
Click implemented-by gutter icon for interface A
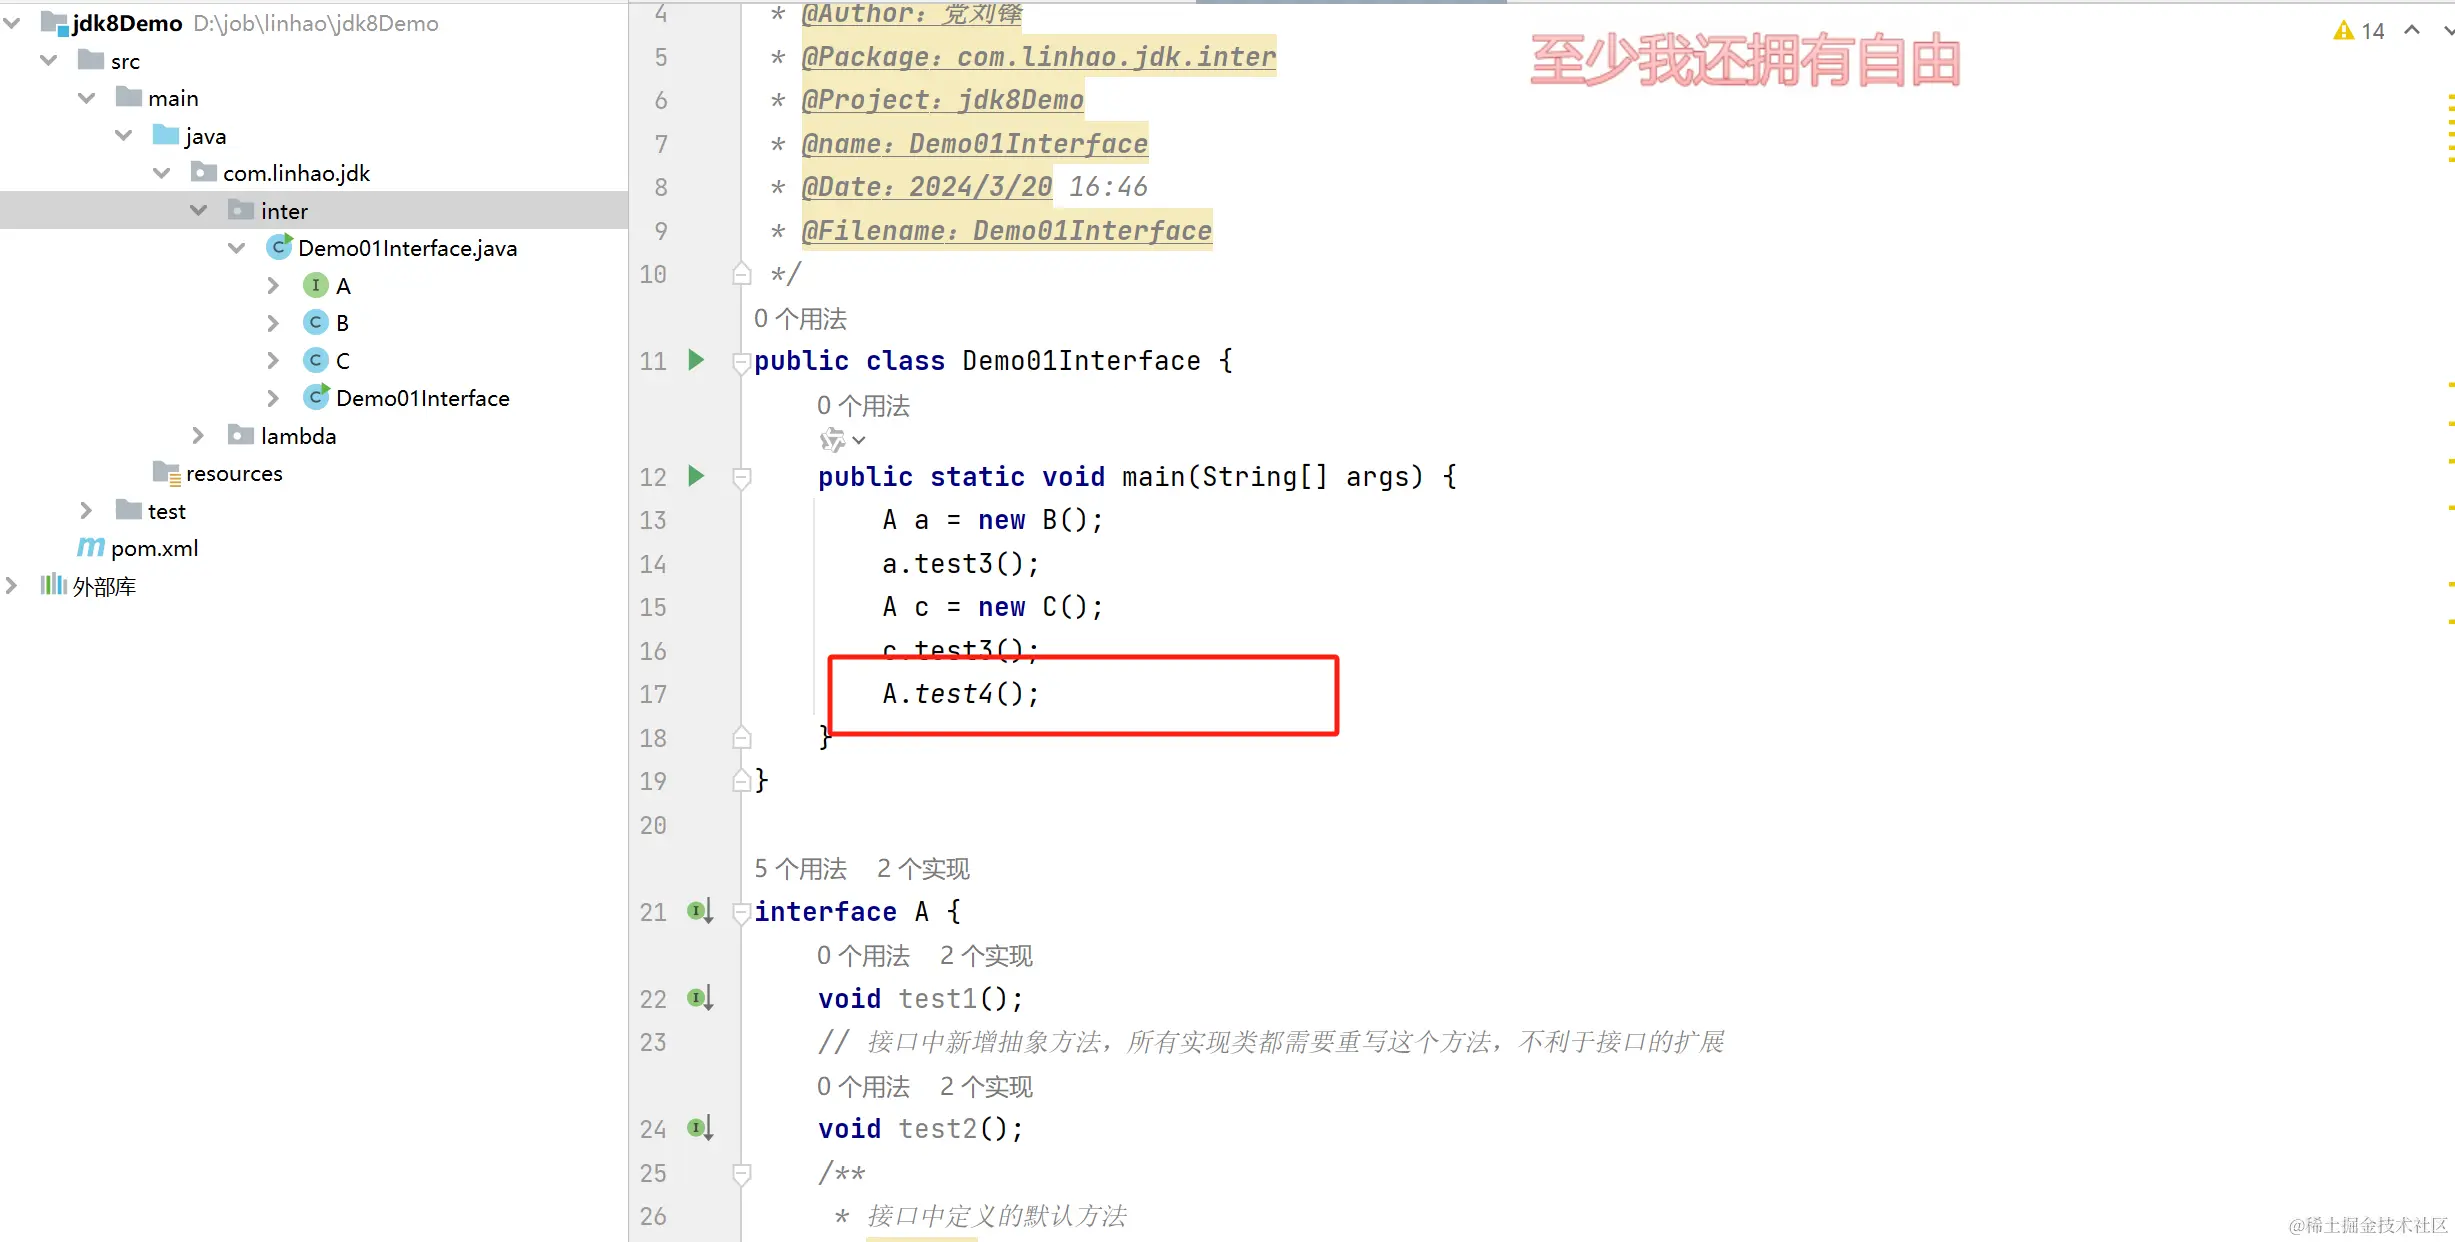coord(699,911)
